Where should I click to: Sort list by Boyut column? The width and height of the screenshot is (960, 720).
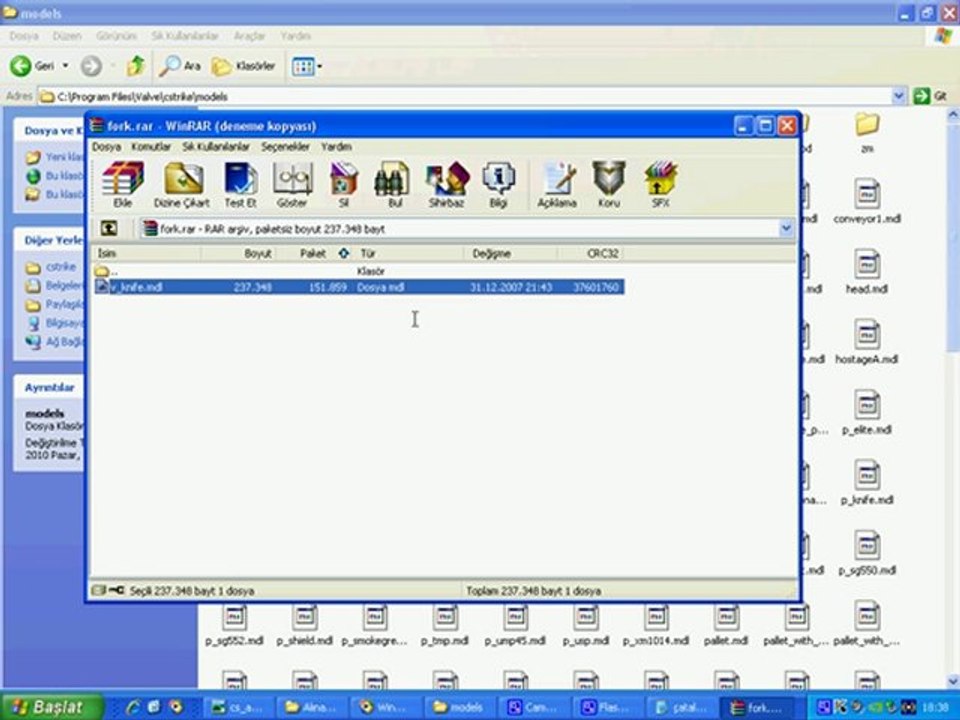click(239, 253)
